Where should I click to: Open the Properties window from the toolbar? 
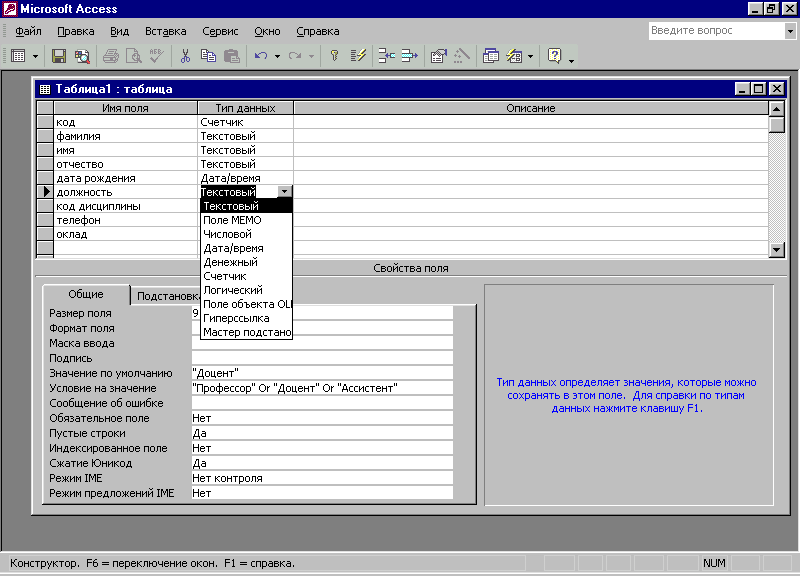[438, 57]
